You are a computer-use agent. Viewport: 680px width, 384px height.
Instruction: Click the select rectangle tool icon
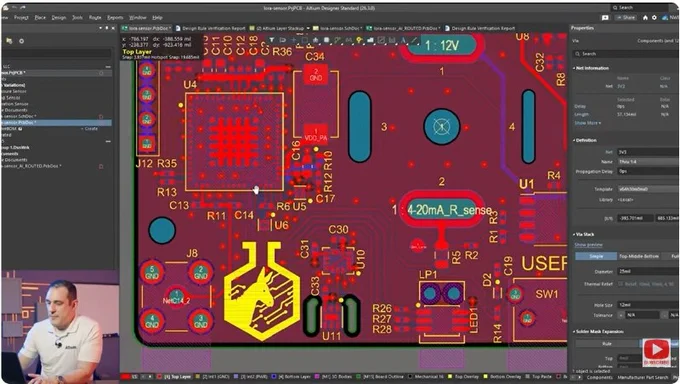[304, 40]
